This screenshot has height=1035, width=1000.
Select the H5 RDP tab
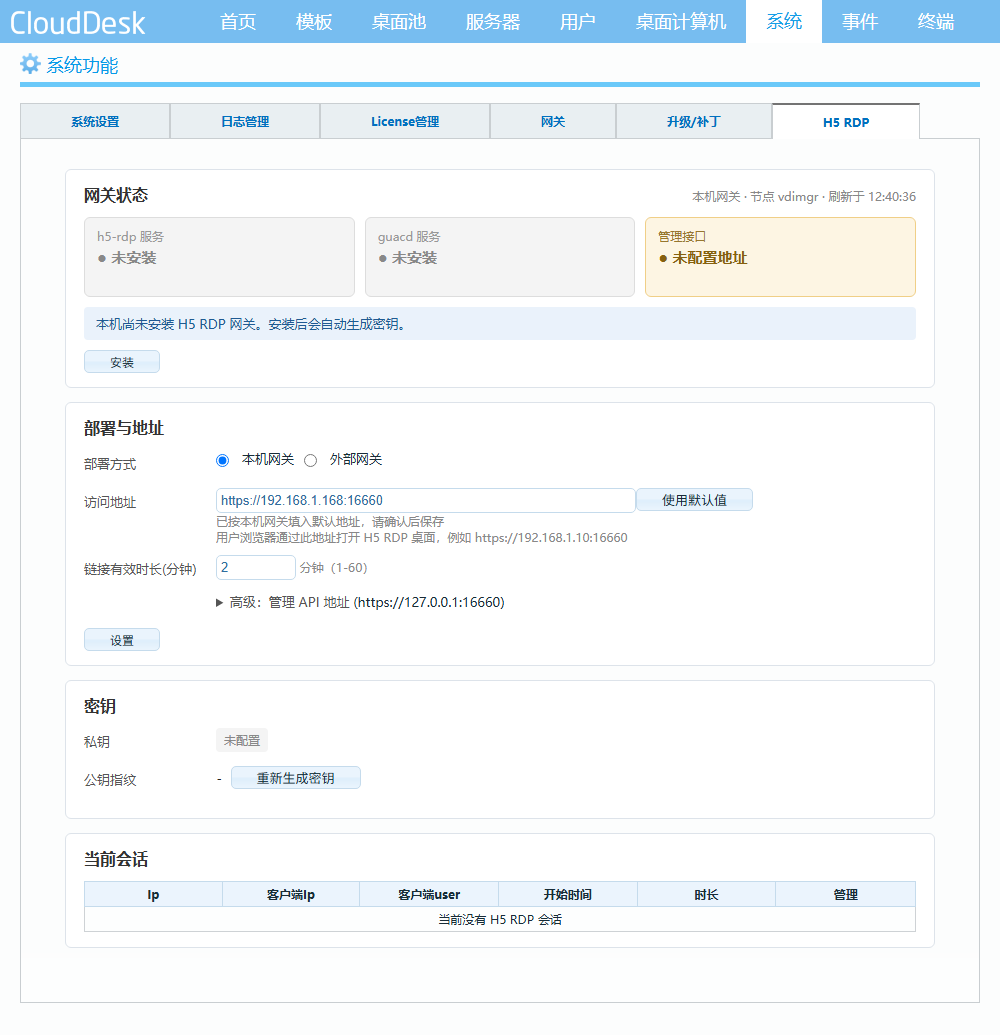click(x=846, y=122)
